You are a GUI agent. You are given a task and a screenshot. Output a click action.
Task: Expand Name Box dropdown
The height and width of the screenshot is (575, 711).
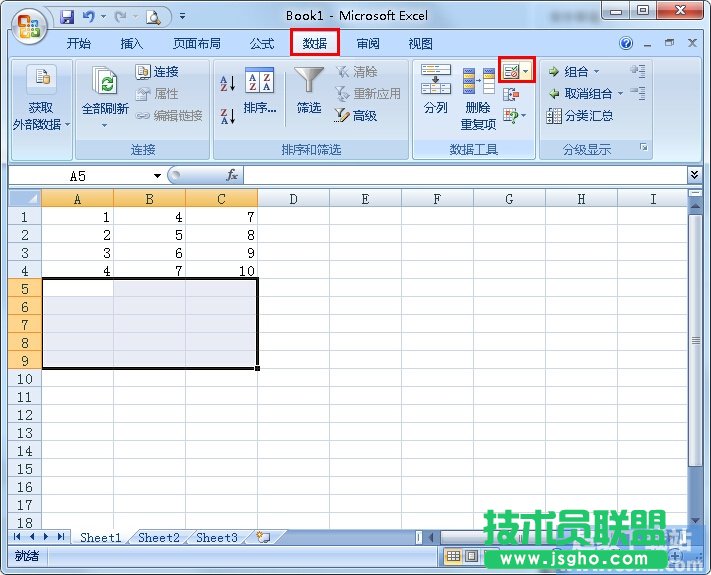tap(157, 175)
